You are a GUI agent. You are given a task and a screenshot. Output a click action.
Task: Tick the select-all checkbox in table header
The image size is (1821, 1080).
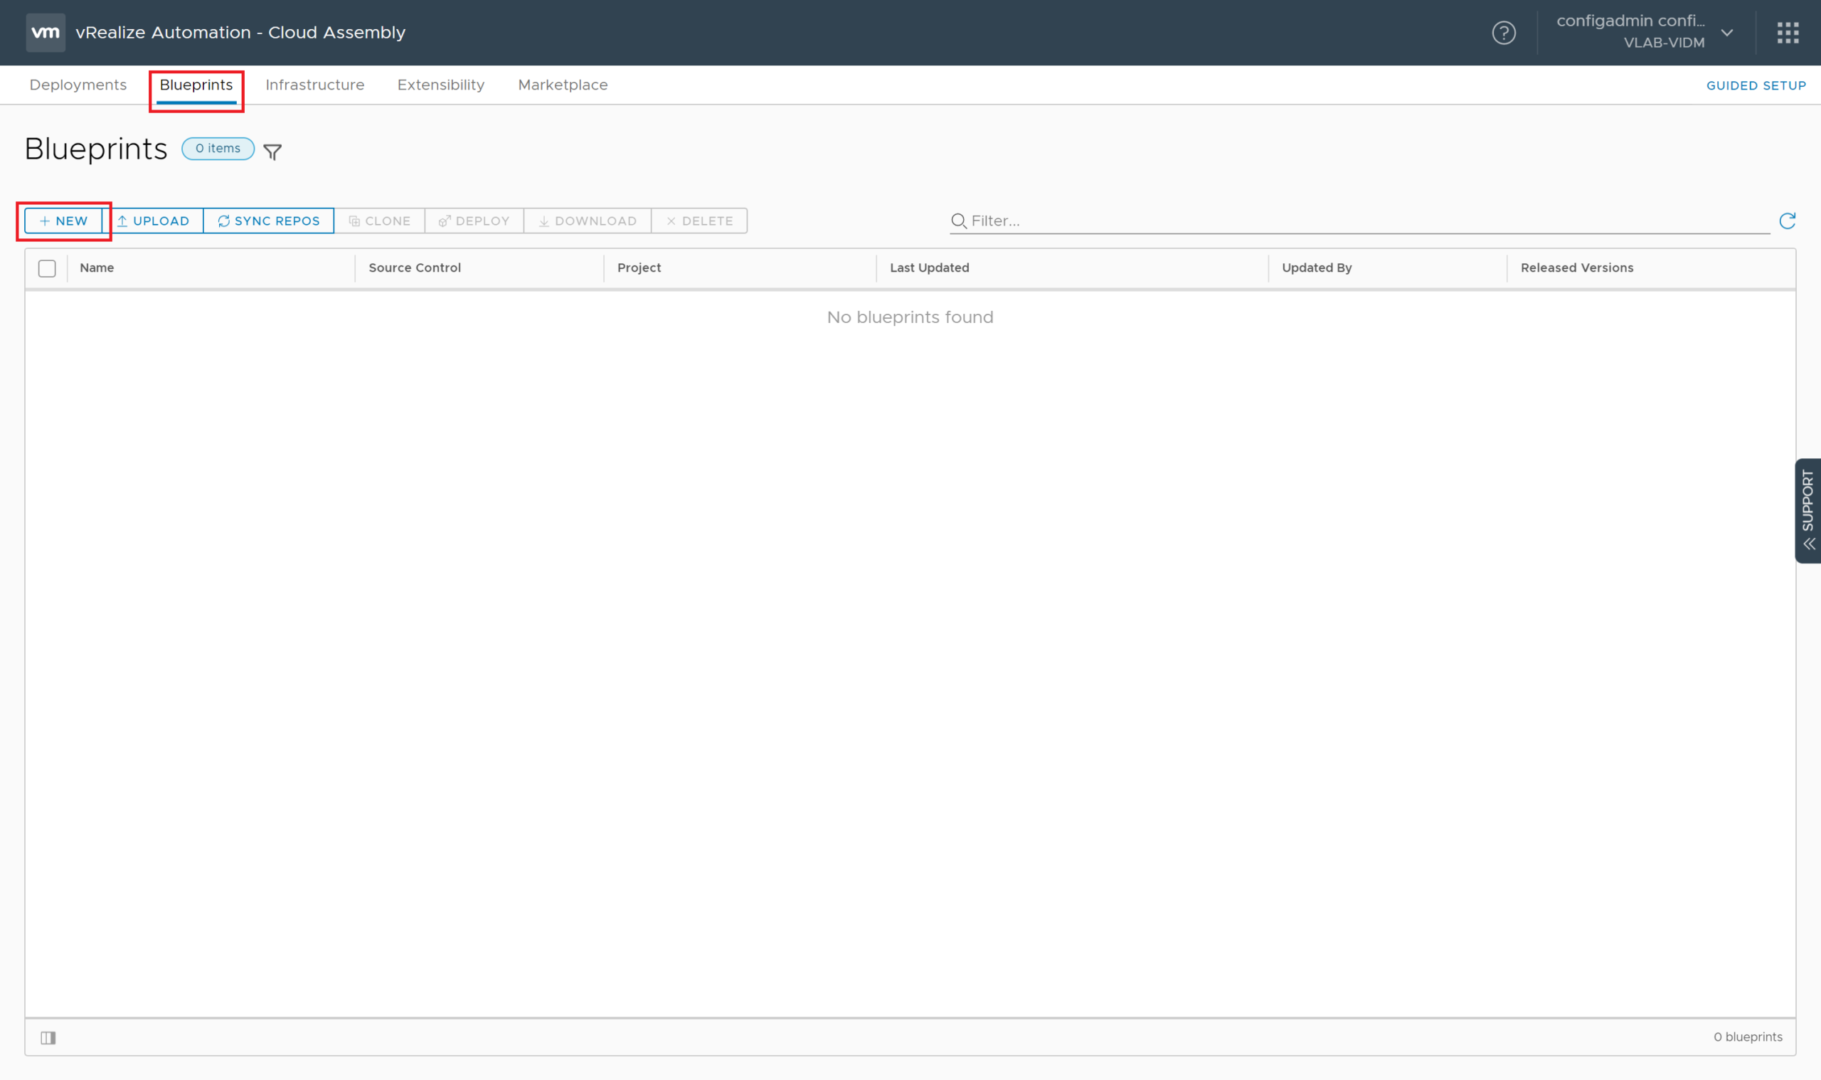coord(47,268)
